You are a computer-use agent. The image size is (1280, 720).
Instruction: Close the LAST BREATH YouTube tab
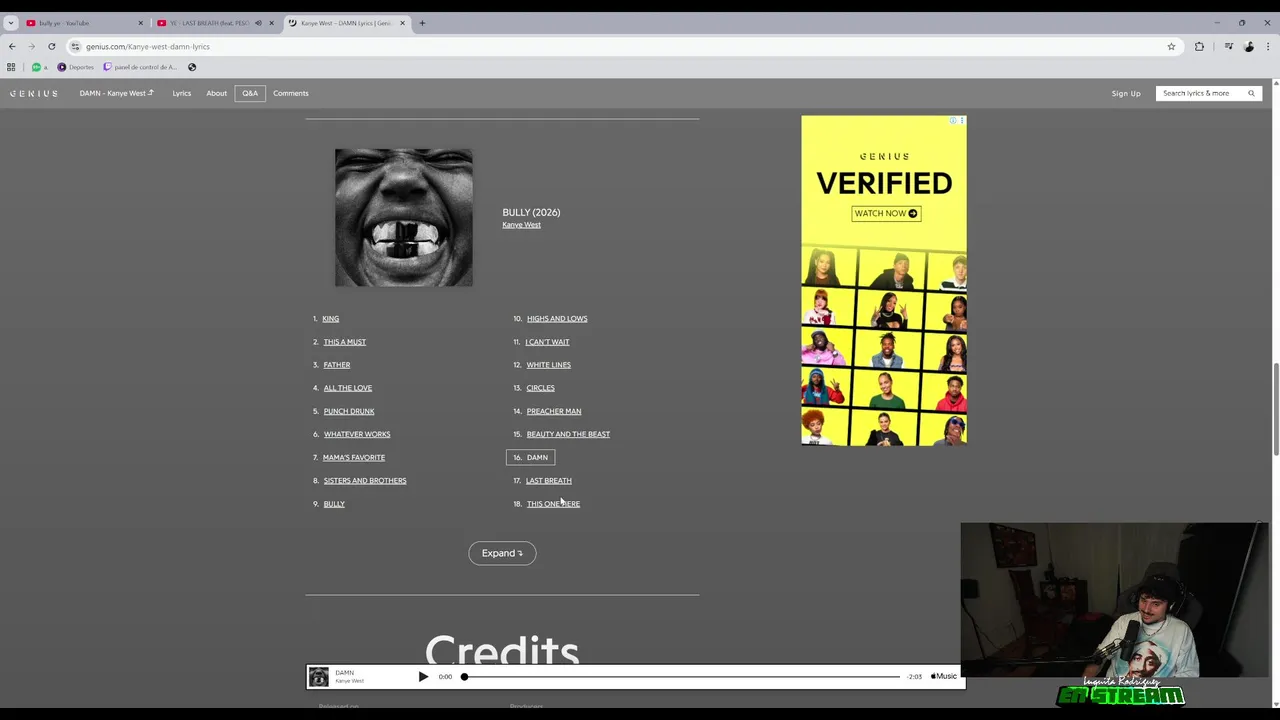tap(271, 23)
